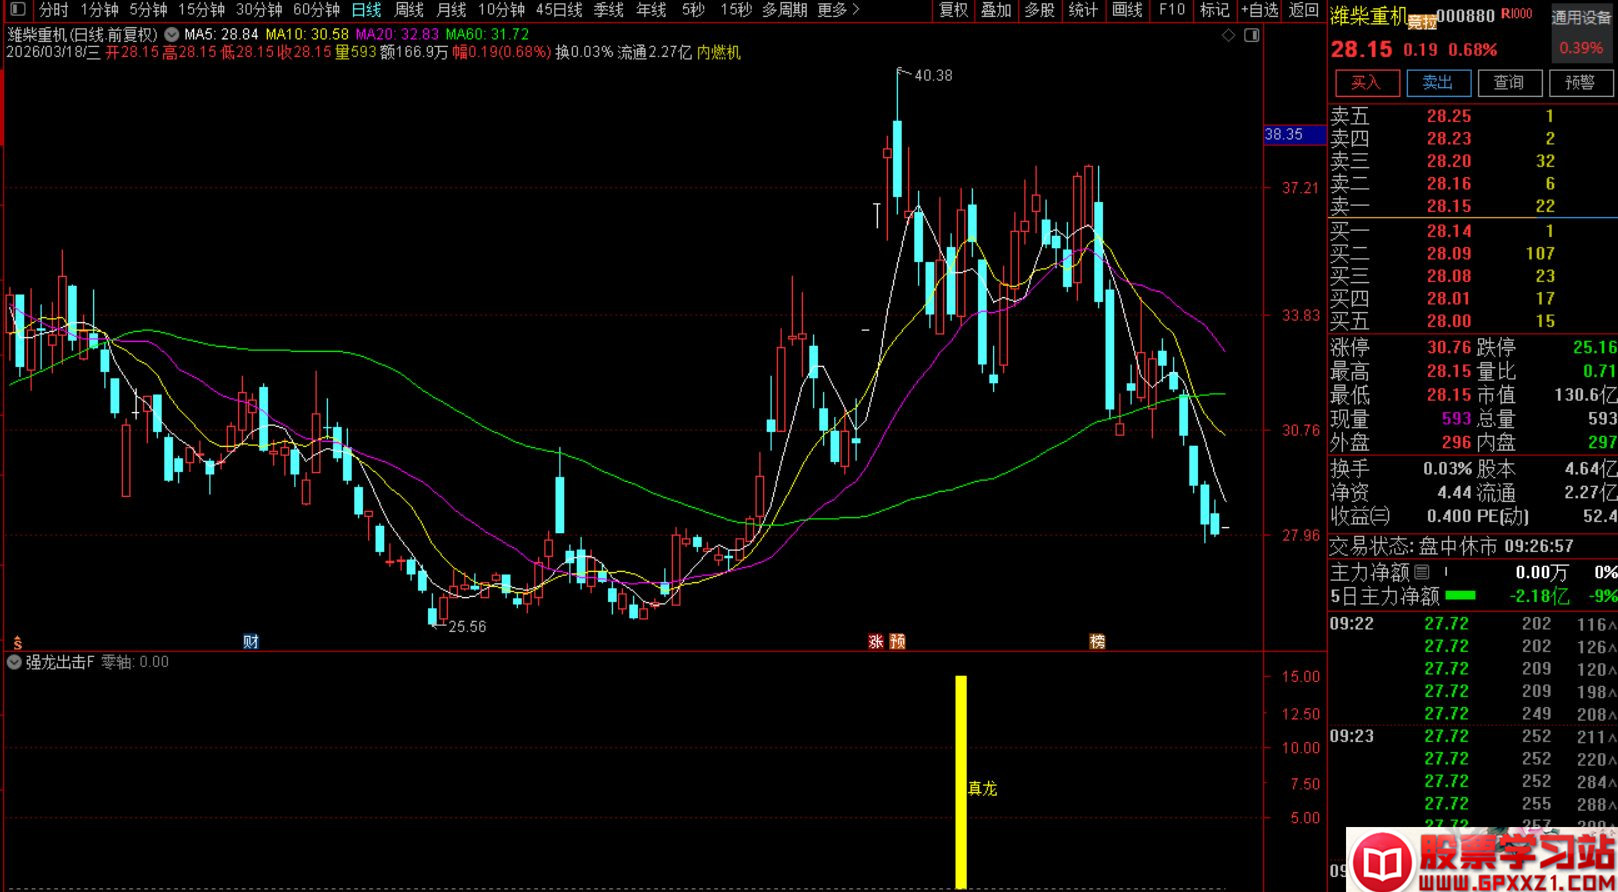The width and height of the screenshot is (1618, 892).
Task: Click the MA10: 30.58 indicator label
Action: 307,34
